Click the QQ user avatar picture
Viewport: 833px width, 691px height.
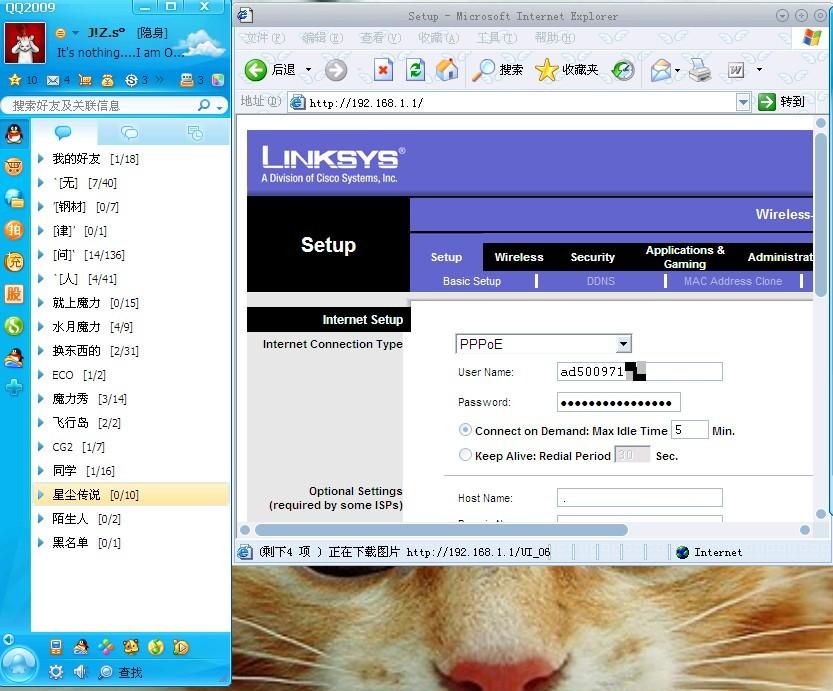(25, 43)
